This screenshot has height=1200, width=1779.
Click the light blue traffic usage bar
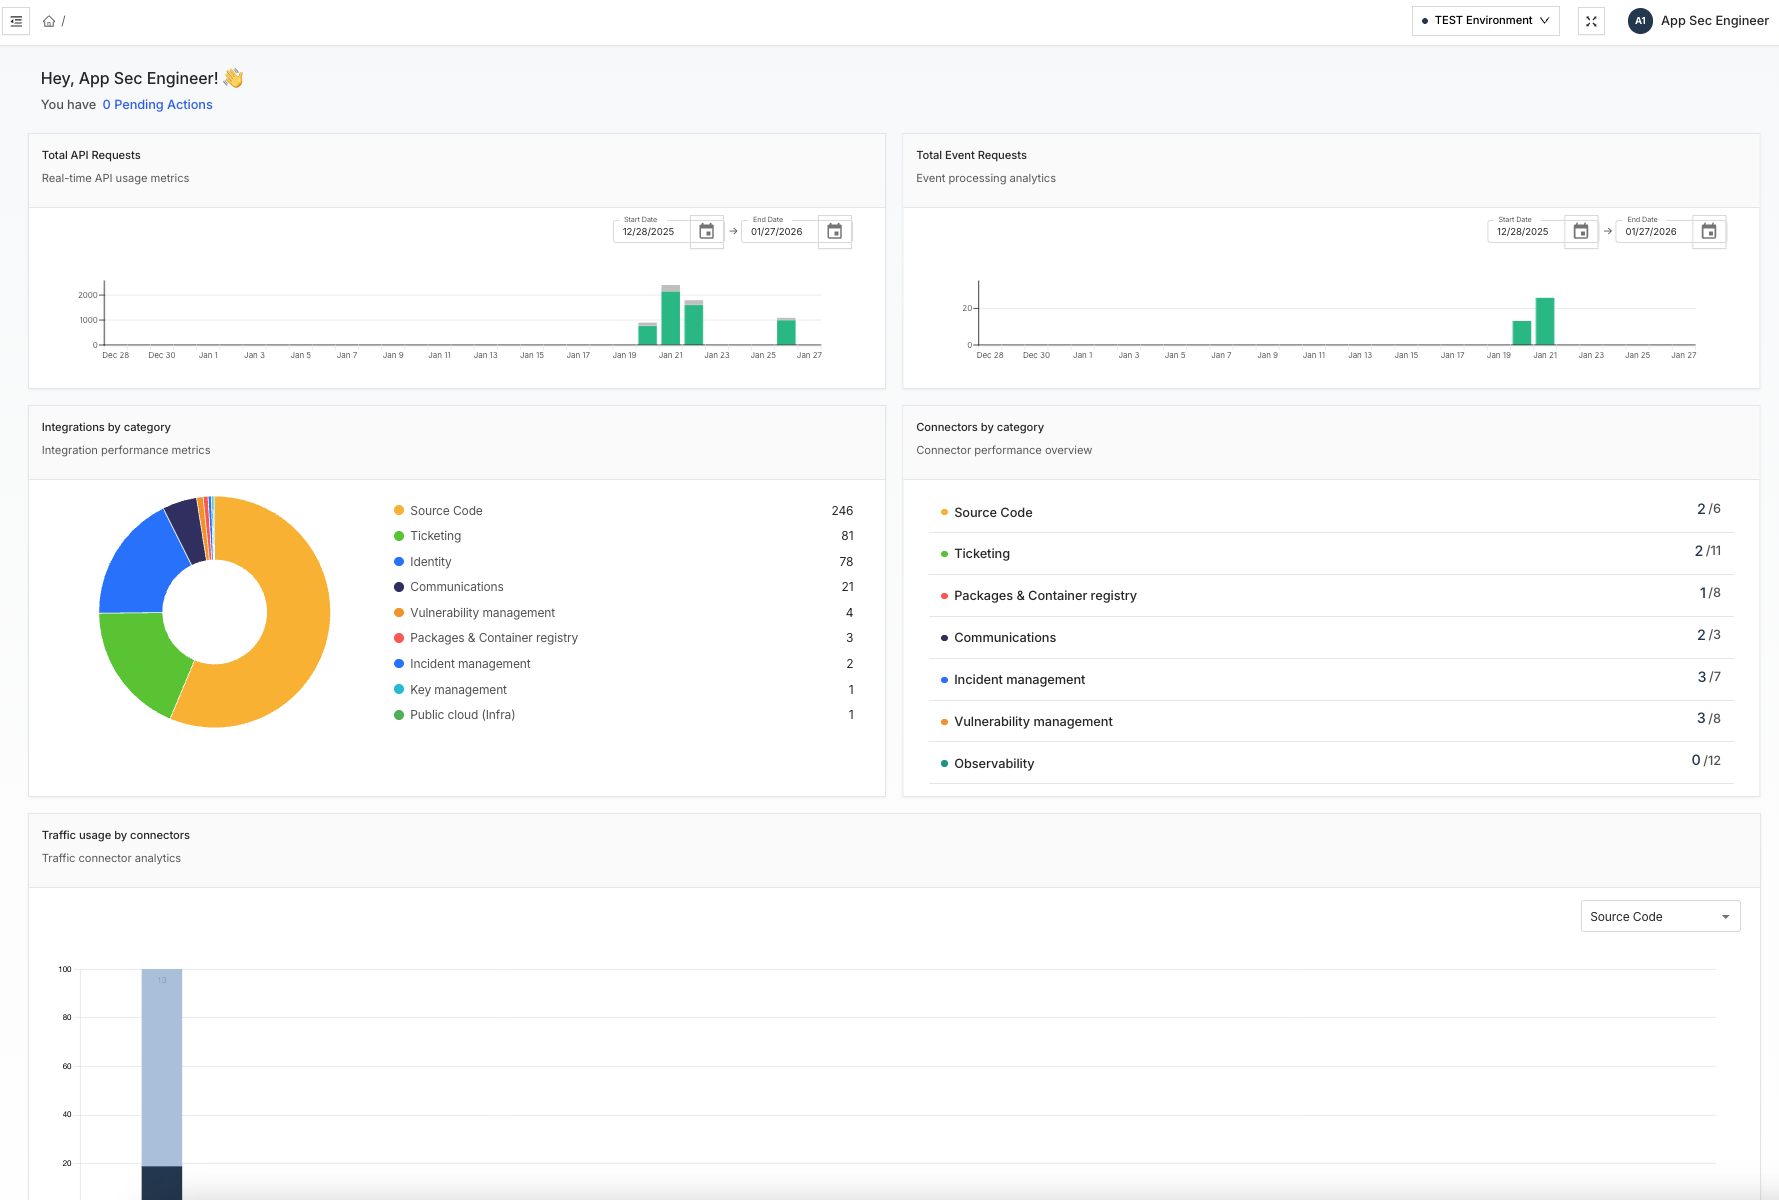click(162, 1066)
